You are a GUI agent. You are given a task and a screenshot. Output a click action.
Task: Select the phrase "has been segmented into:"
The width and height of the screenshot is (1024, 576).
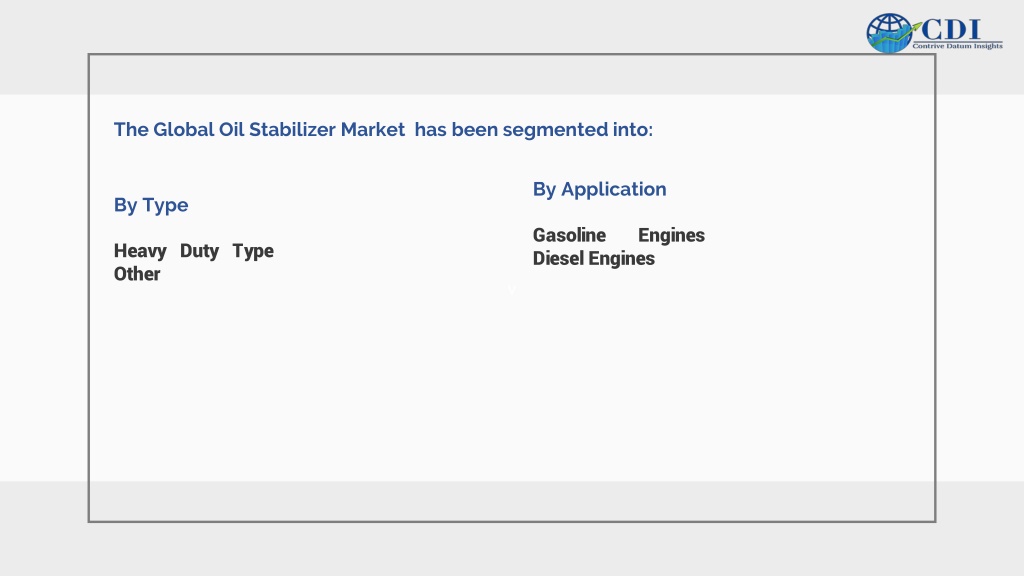[x=534, y=130]
